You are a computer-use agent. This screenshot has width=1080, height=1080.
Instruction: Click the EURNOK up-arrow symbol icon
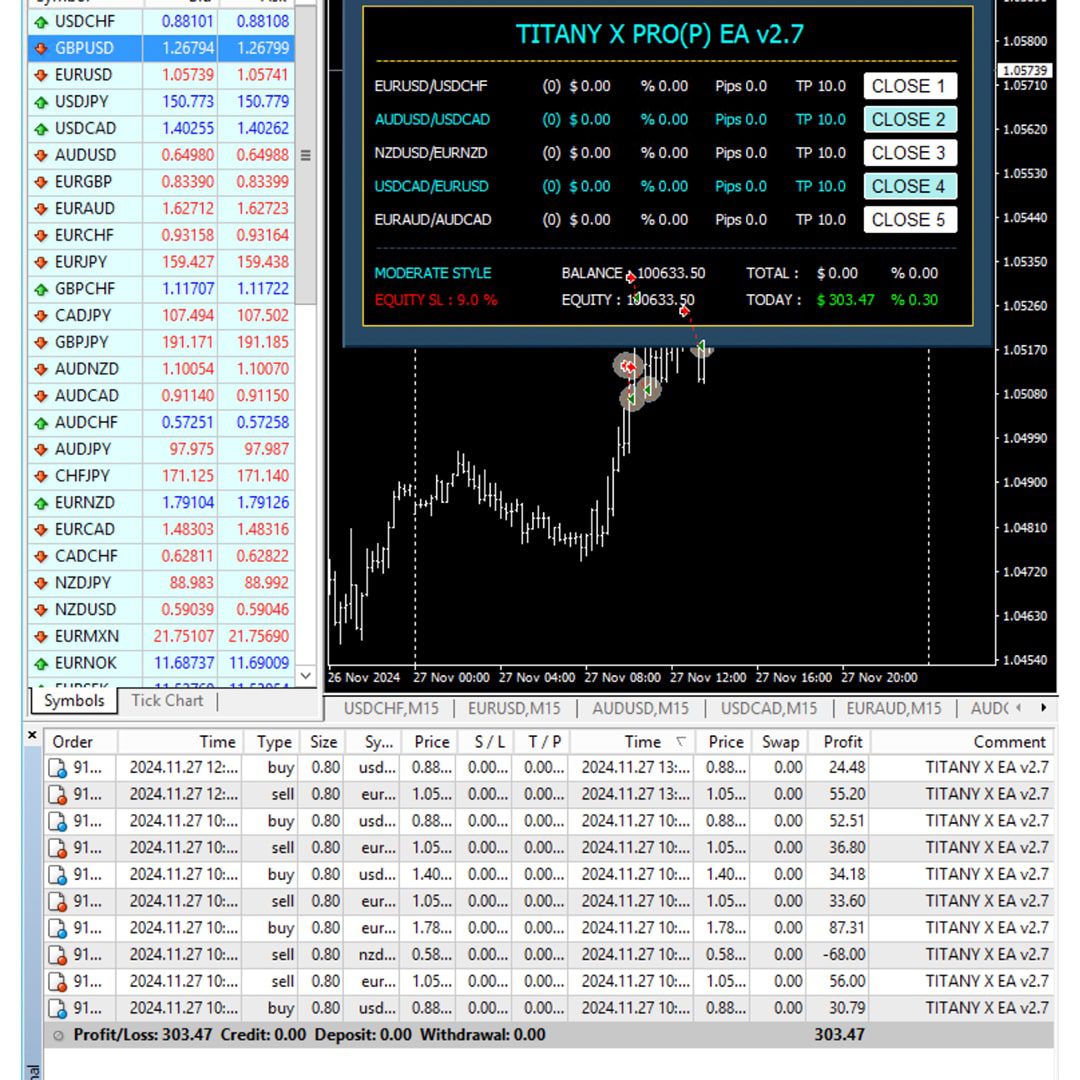click(41, 663)
